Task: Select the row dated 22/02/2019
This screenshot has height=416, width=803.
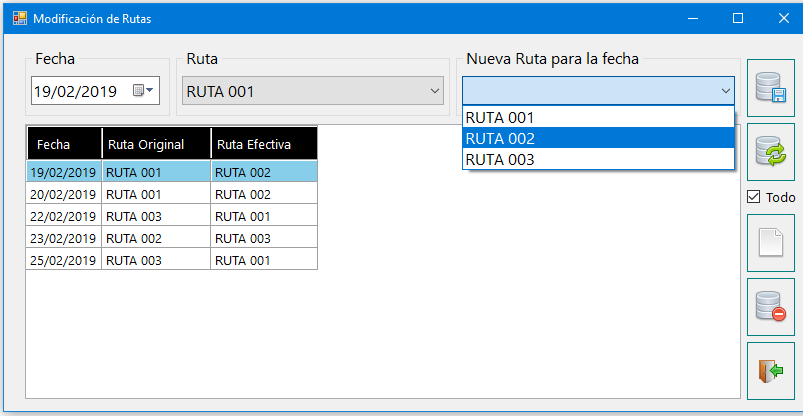Action: pyautogui.click(x=172, y=217)
